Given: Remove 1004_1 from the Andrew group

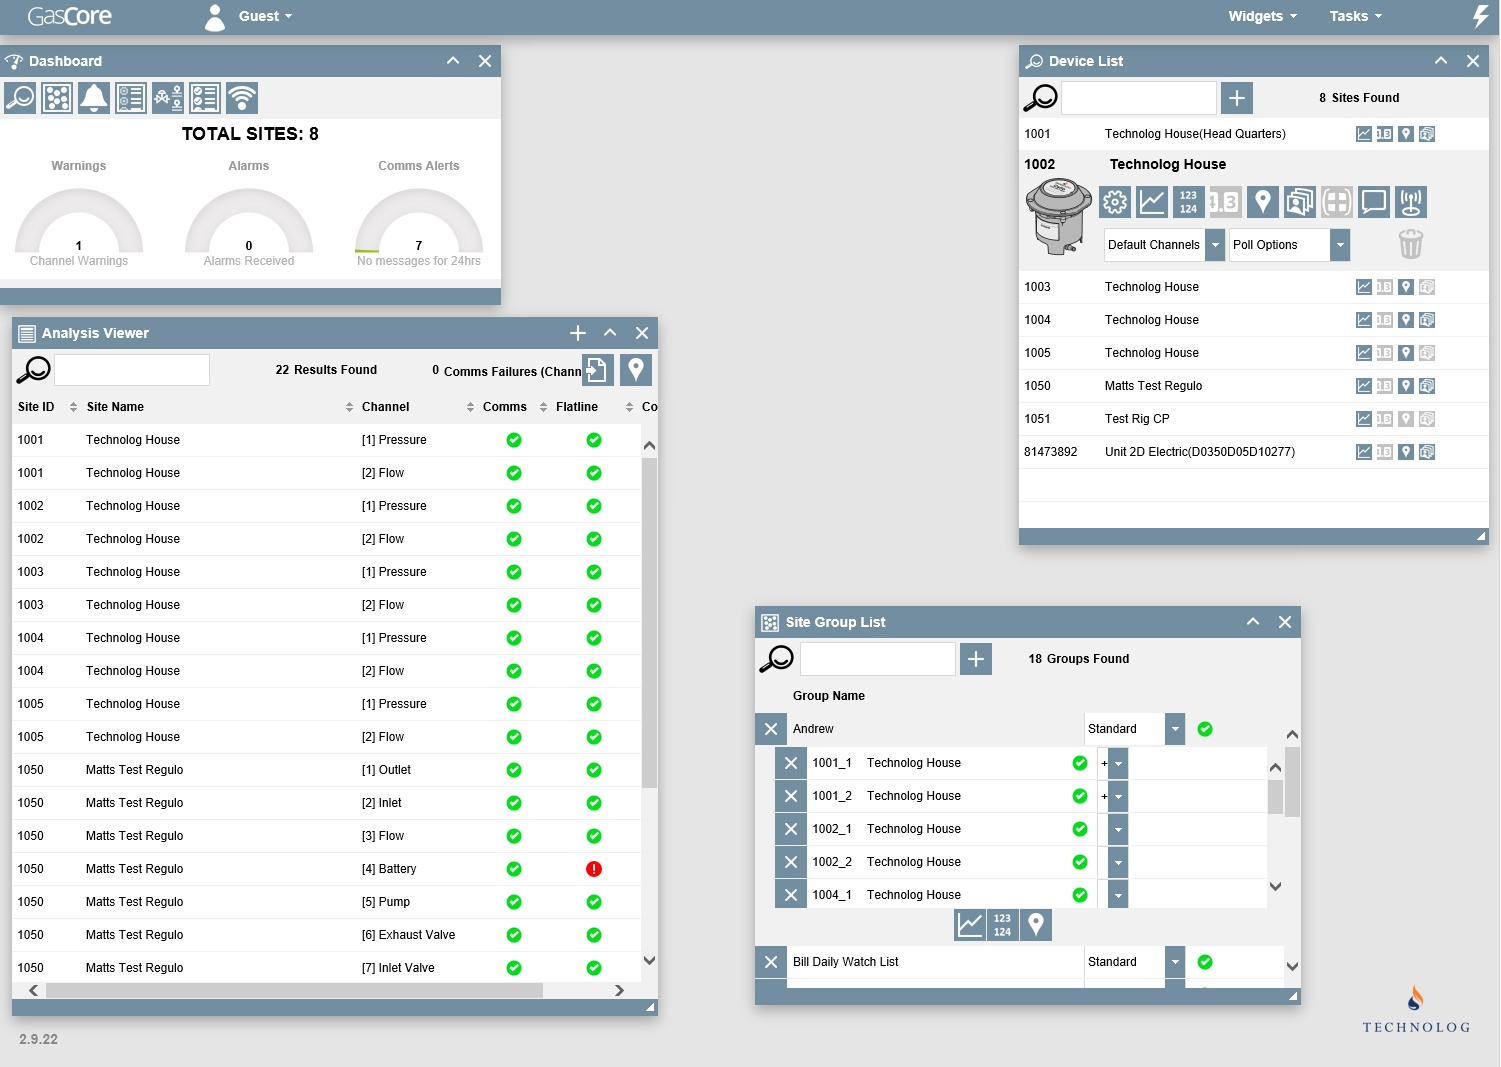Looking at the screenshot, I should click(x=791, y=895).
